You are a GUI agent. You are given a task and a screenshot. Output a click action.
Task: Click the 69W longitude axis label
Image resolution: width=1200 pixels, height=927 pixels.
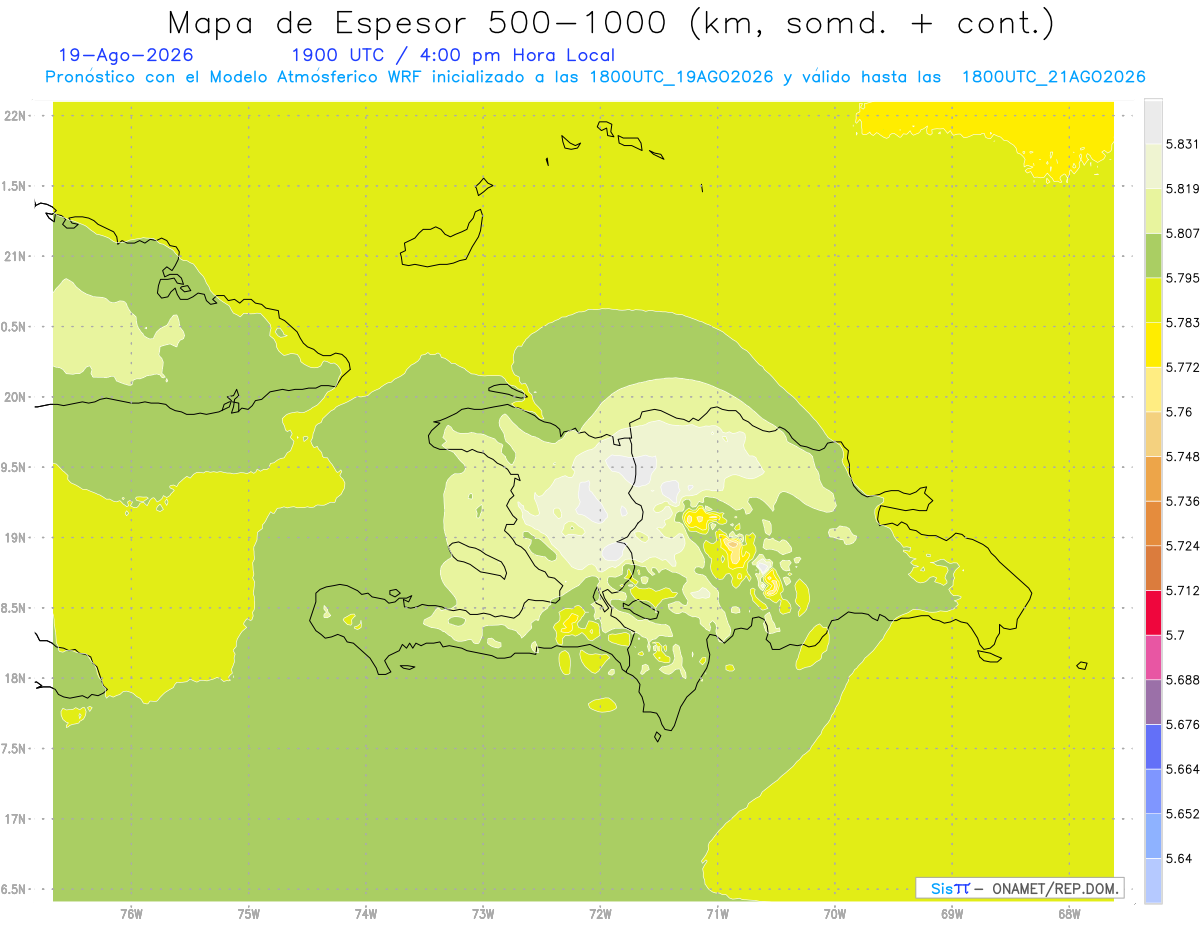[x=952, y=914]
